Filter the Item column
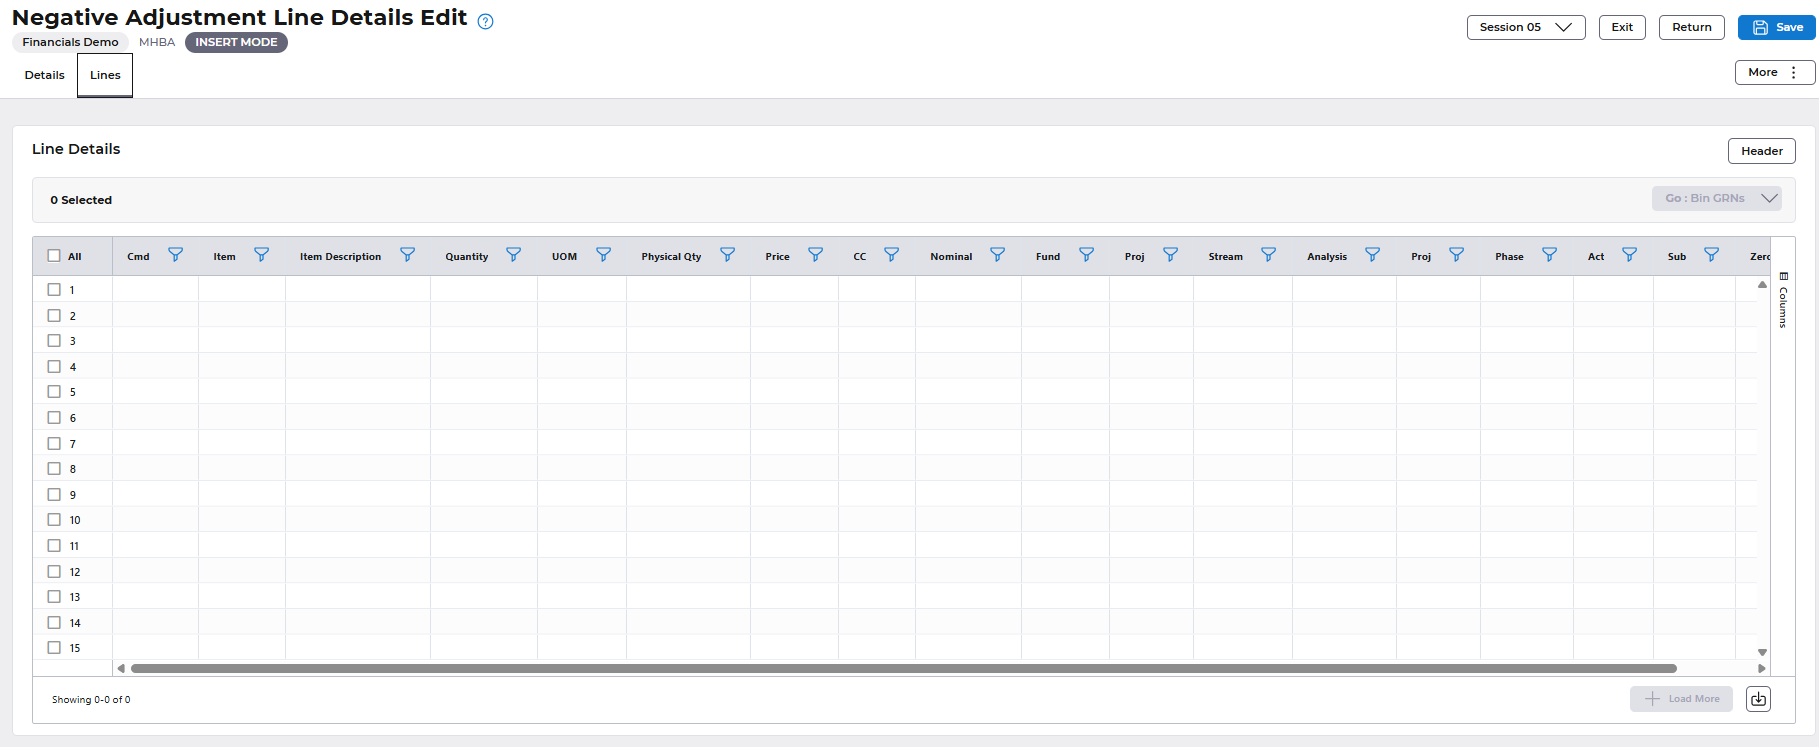Screen dimensions: 1819x747 coord(261,255)
